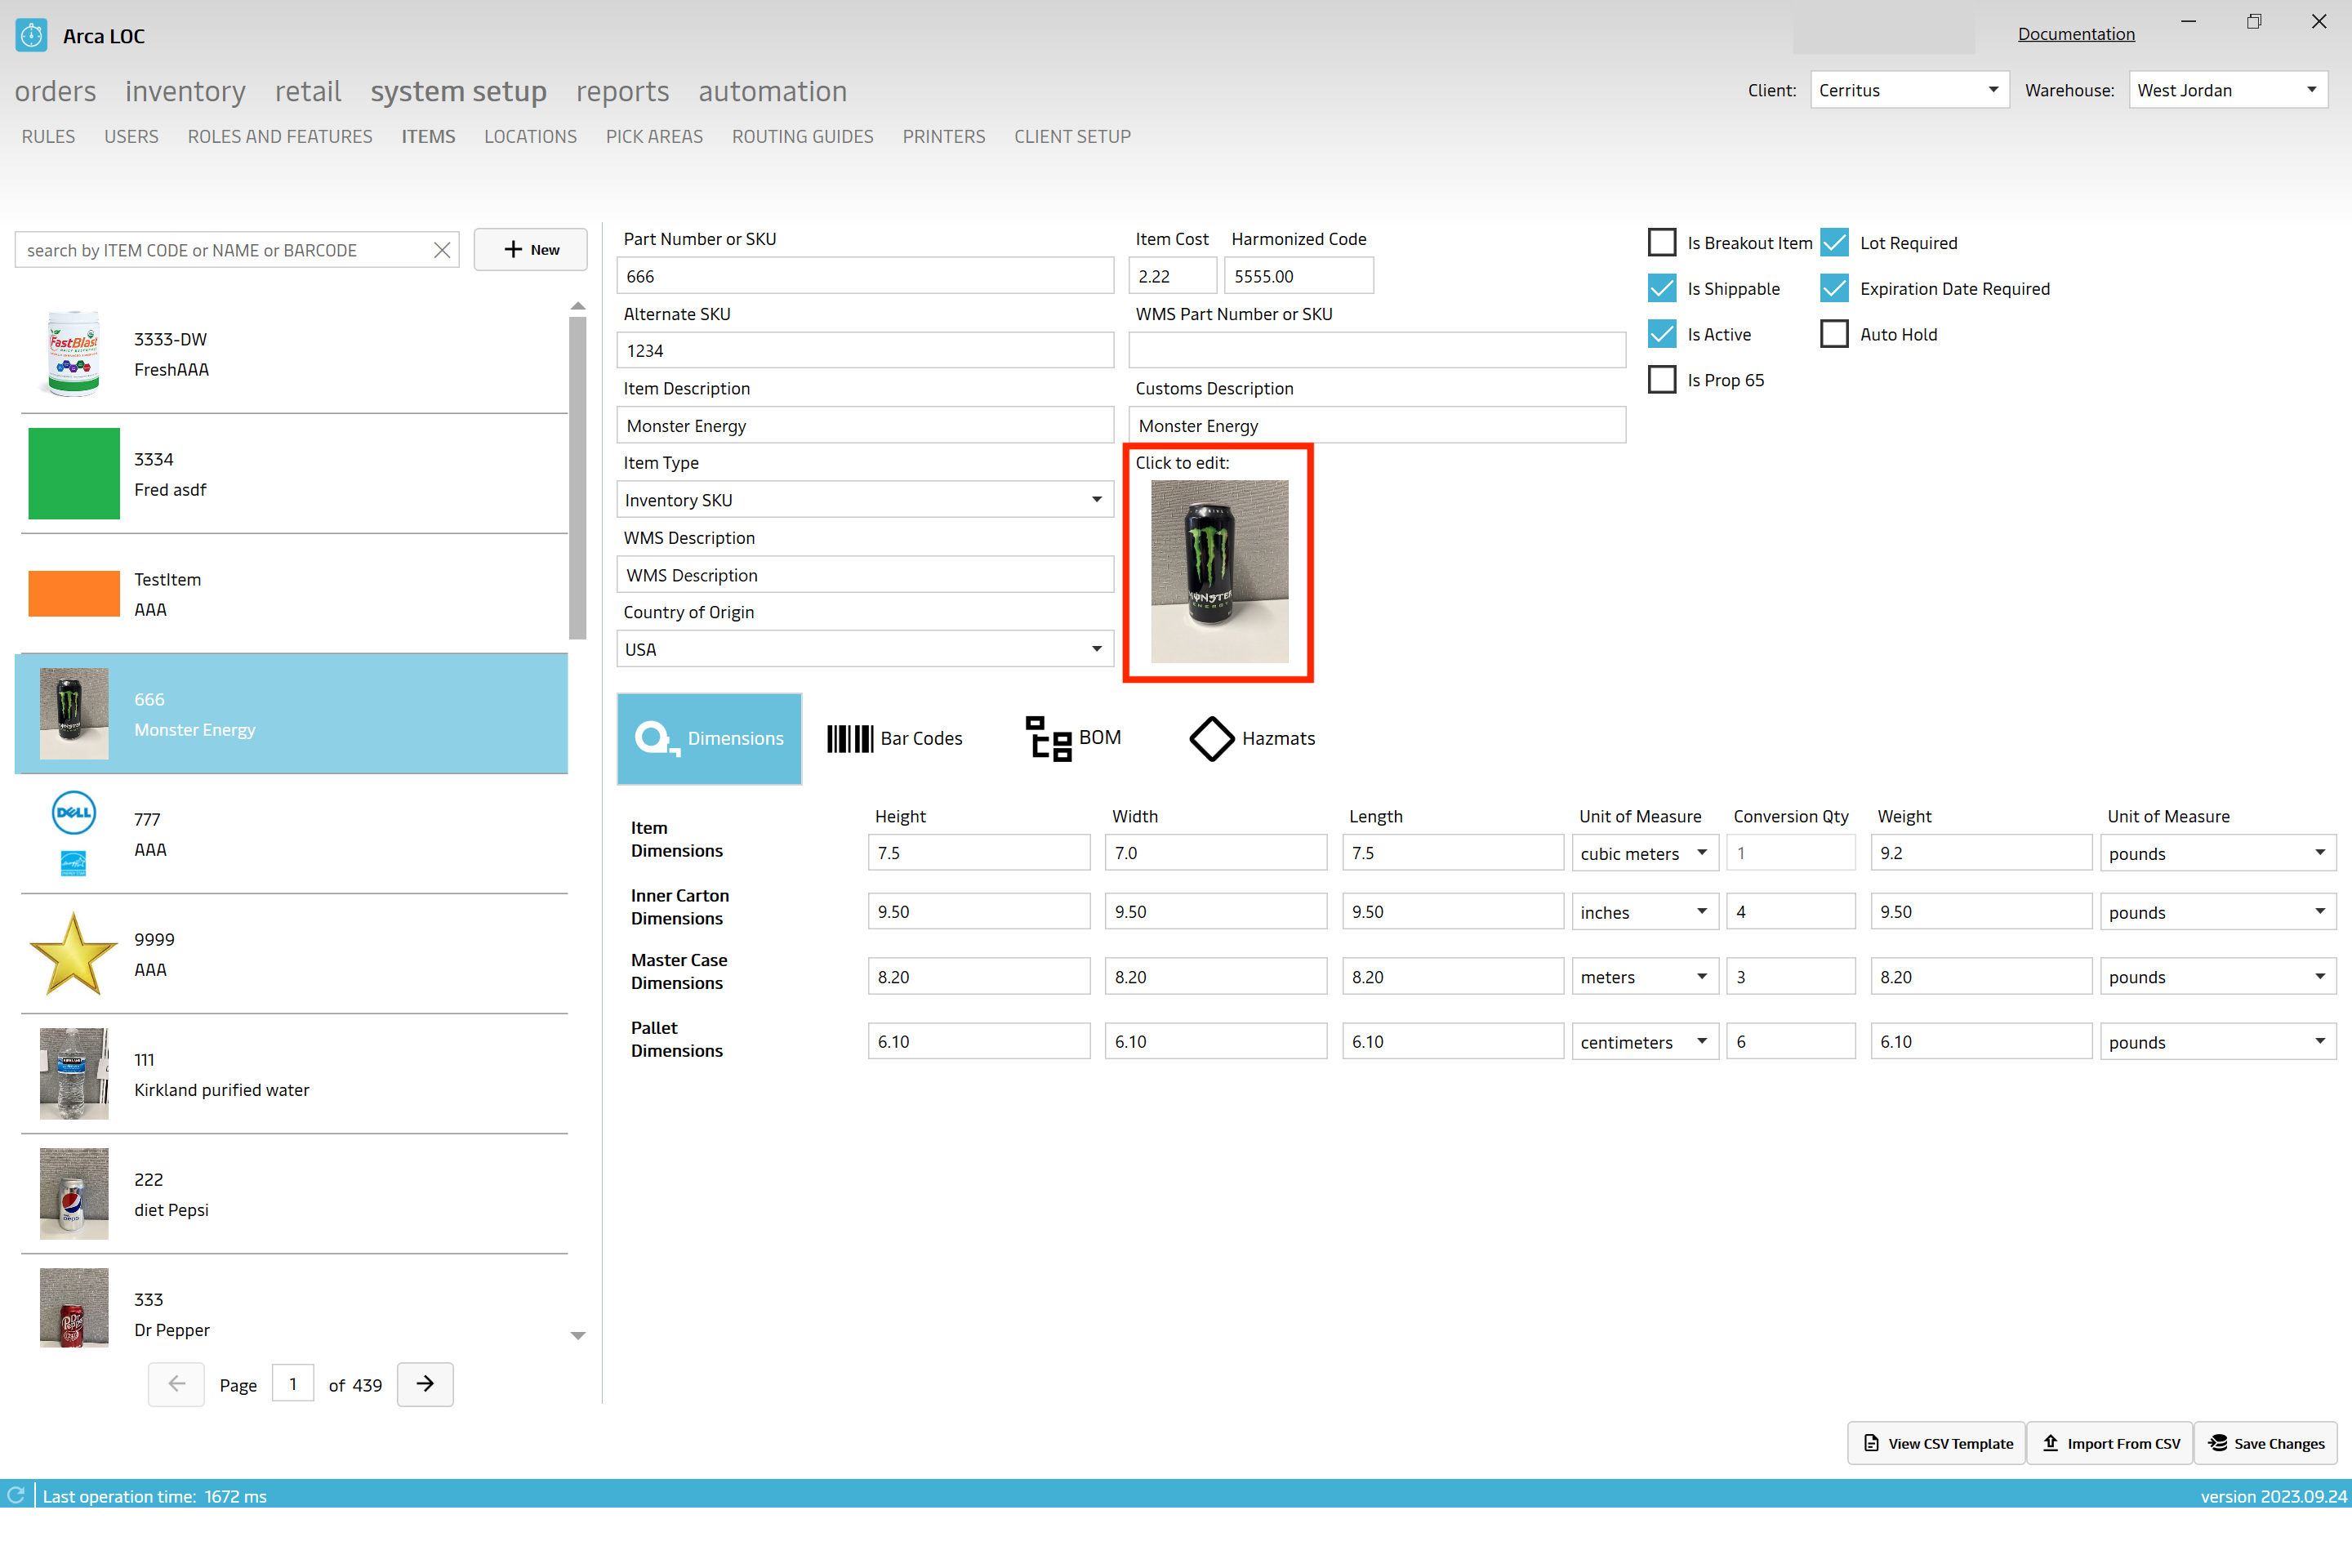
Task: Clear the item search box with X icon
Action: tap(442, 250)
